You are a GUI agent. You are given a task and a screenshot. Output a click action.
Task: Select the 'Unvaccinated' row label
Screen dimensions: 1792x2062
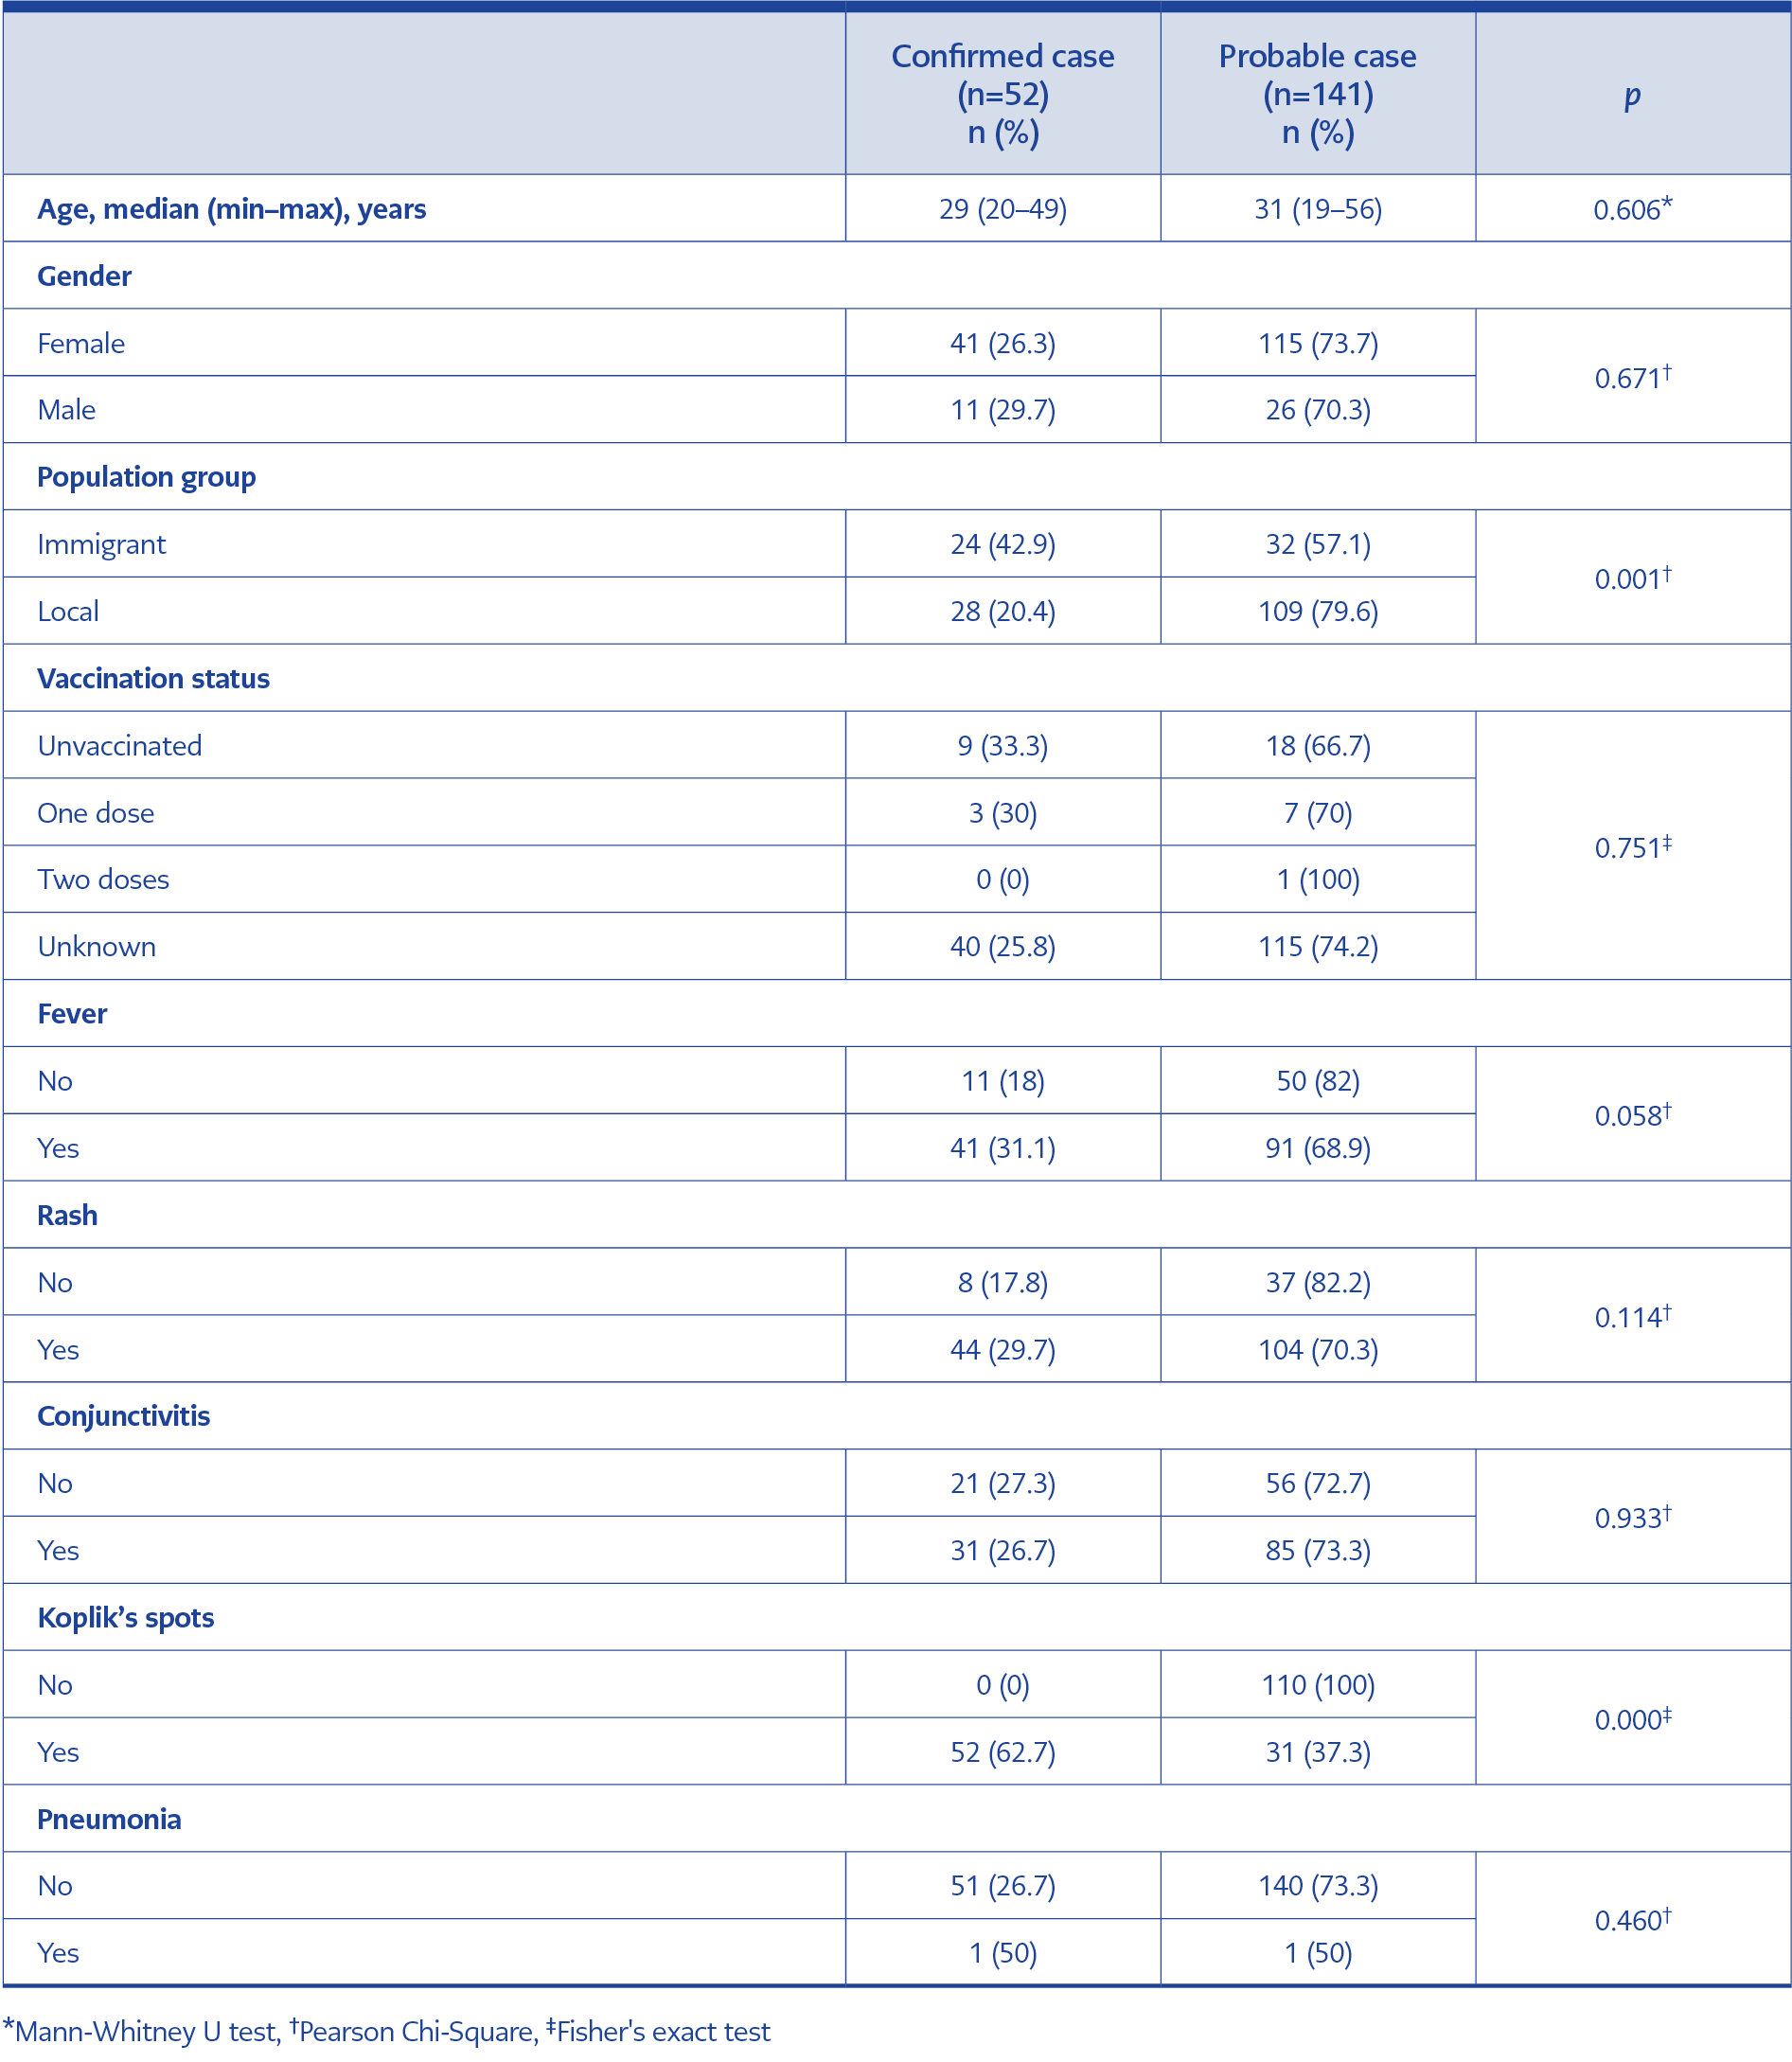119,746
